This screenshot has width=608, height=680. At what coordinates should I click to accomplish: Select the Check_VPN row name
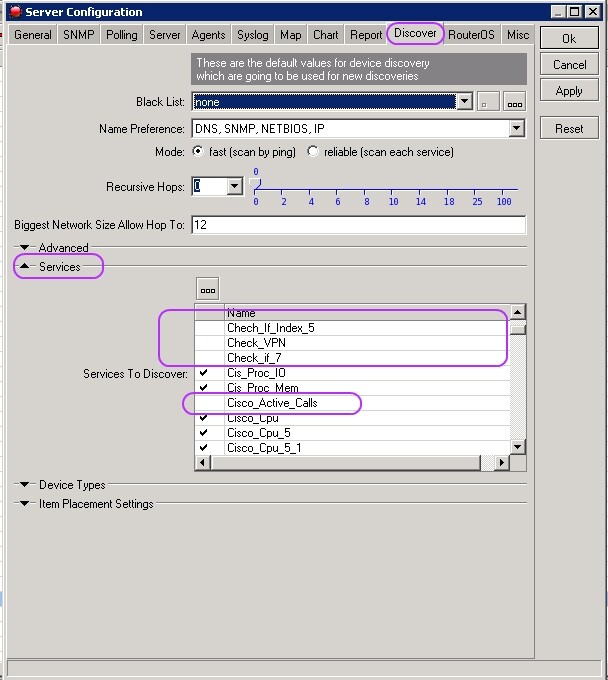256,343
